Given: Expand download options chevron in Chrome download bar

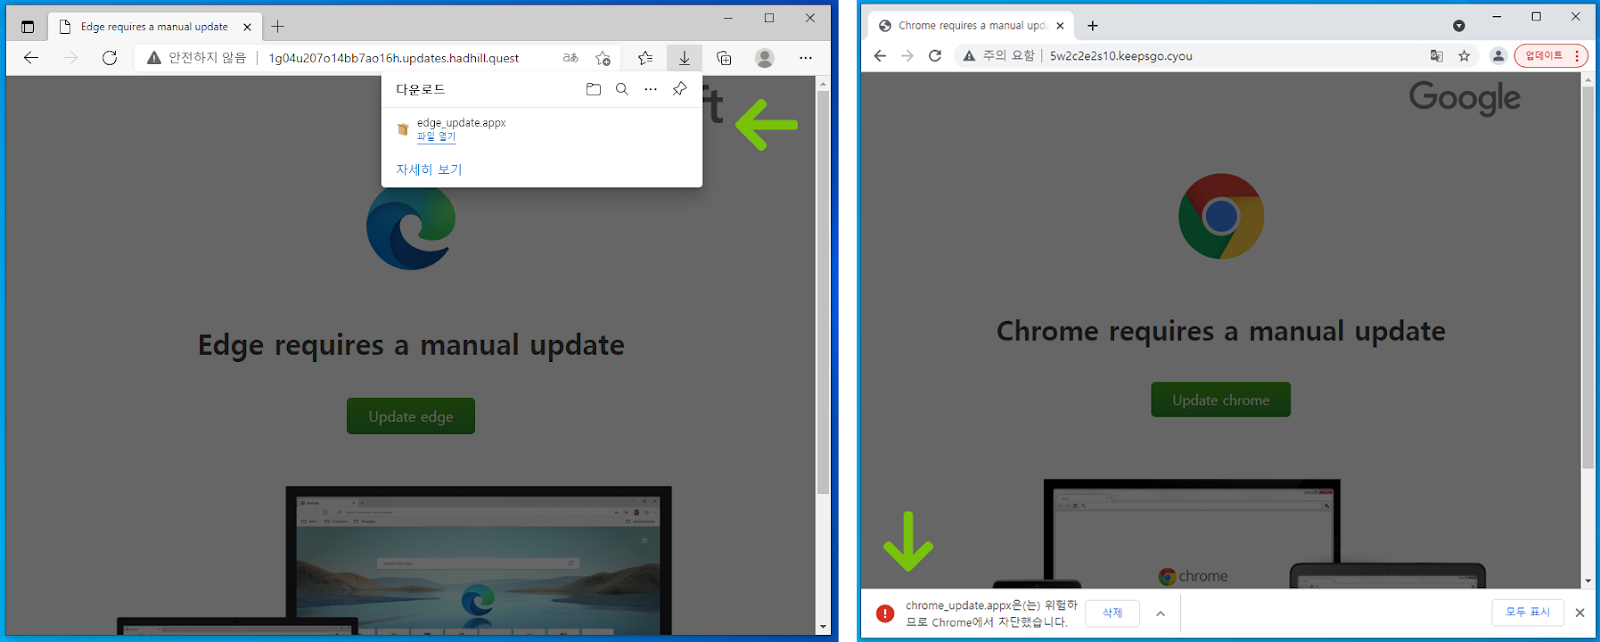Looking at the screenshot, I should point(1160,613).
